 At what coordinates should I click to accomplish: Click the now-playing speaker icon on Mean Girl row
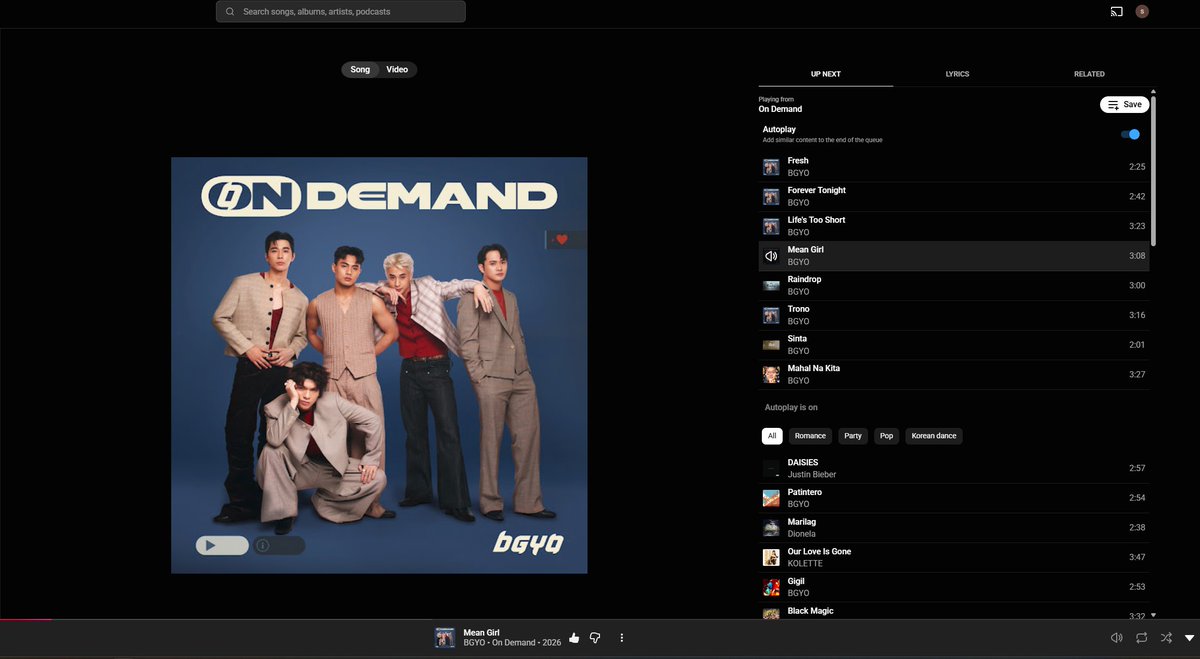pos(771,256)
